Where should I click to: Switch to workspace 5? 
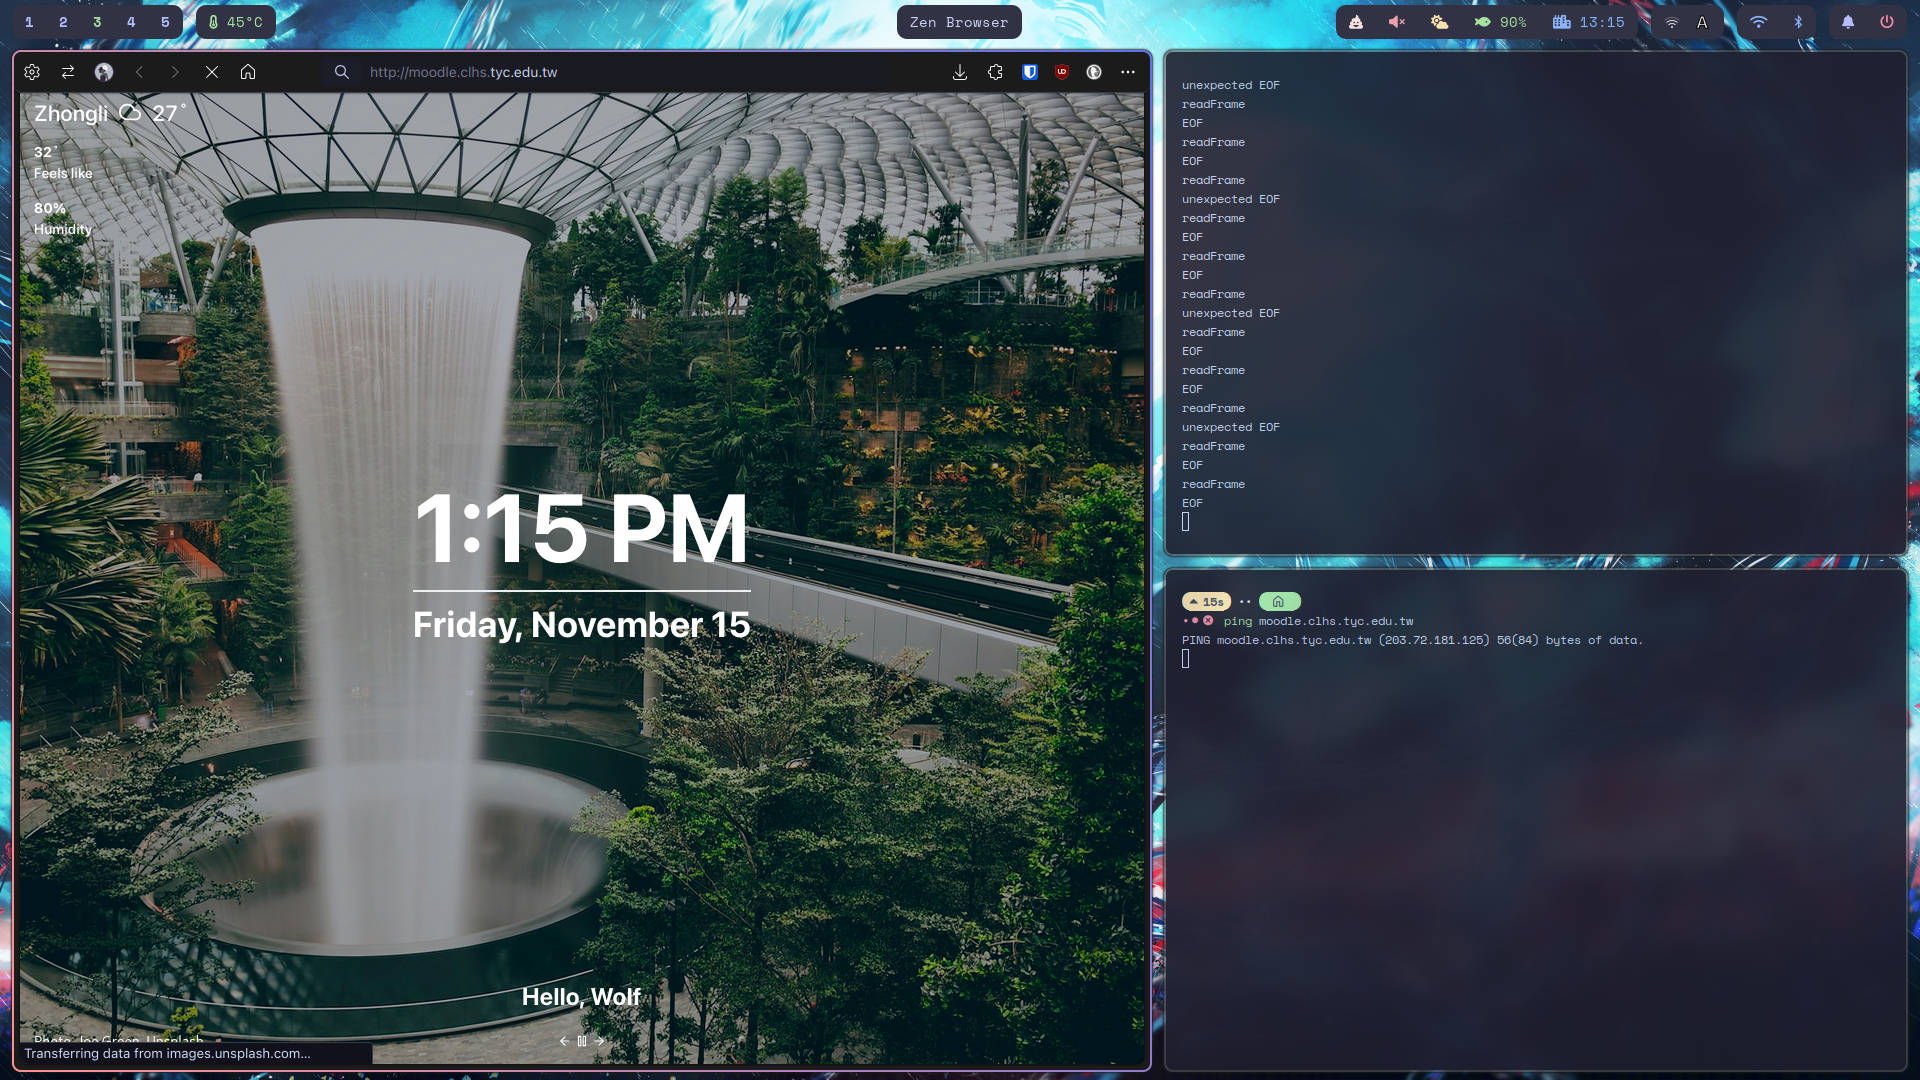pos(165,22)
